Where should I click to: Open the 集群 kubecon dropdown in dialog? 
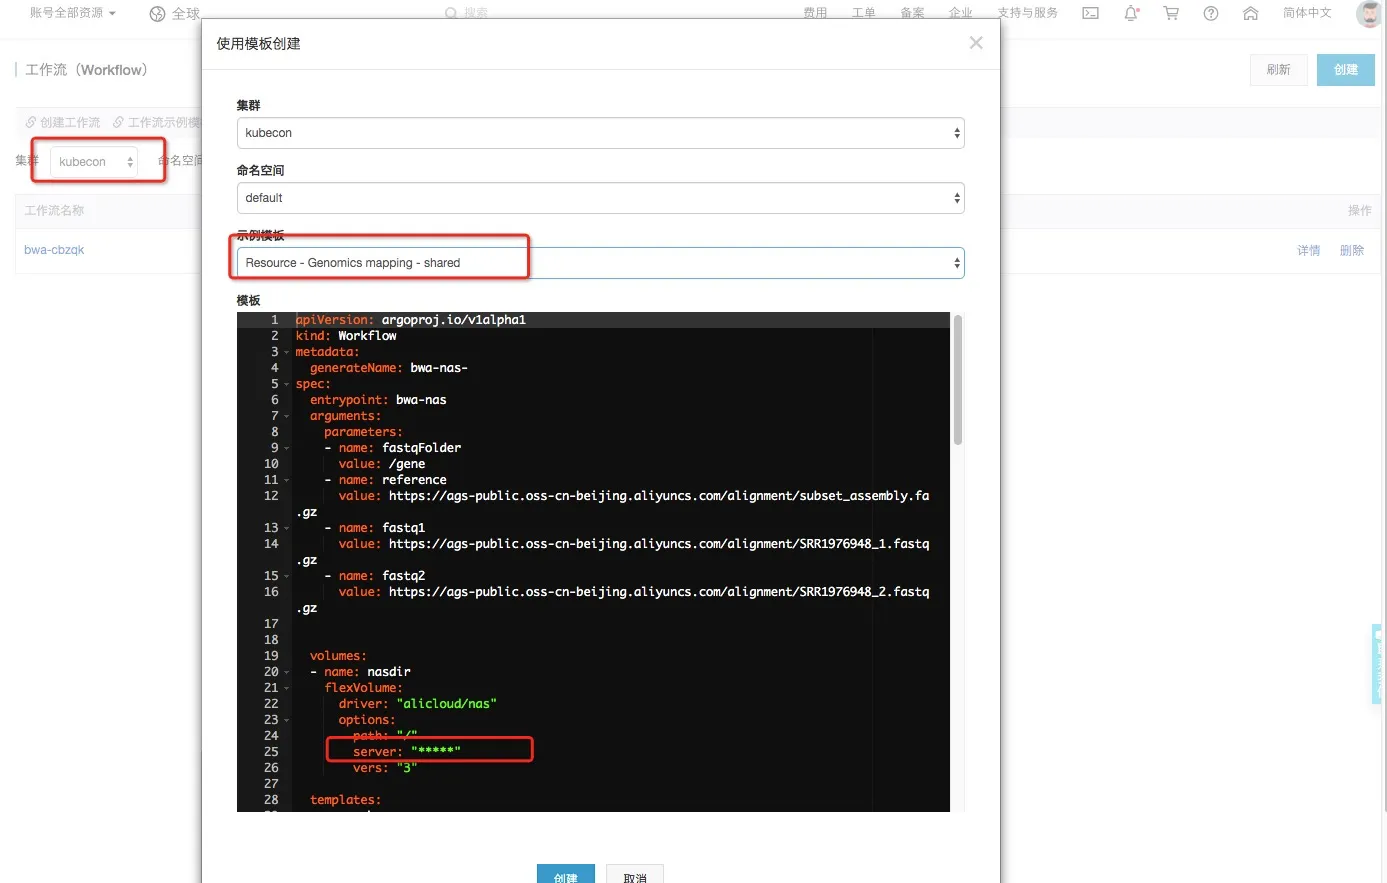pyautogui.click(x=600, y=133)
